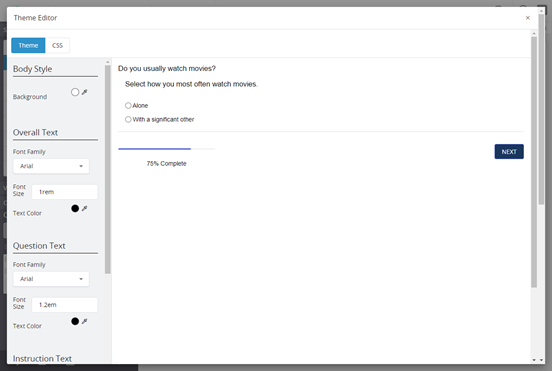Open the Question Text color swatch
This screenshot has height=371, width=552.
tap(75, 321)
